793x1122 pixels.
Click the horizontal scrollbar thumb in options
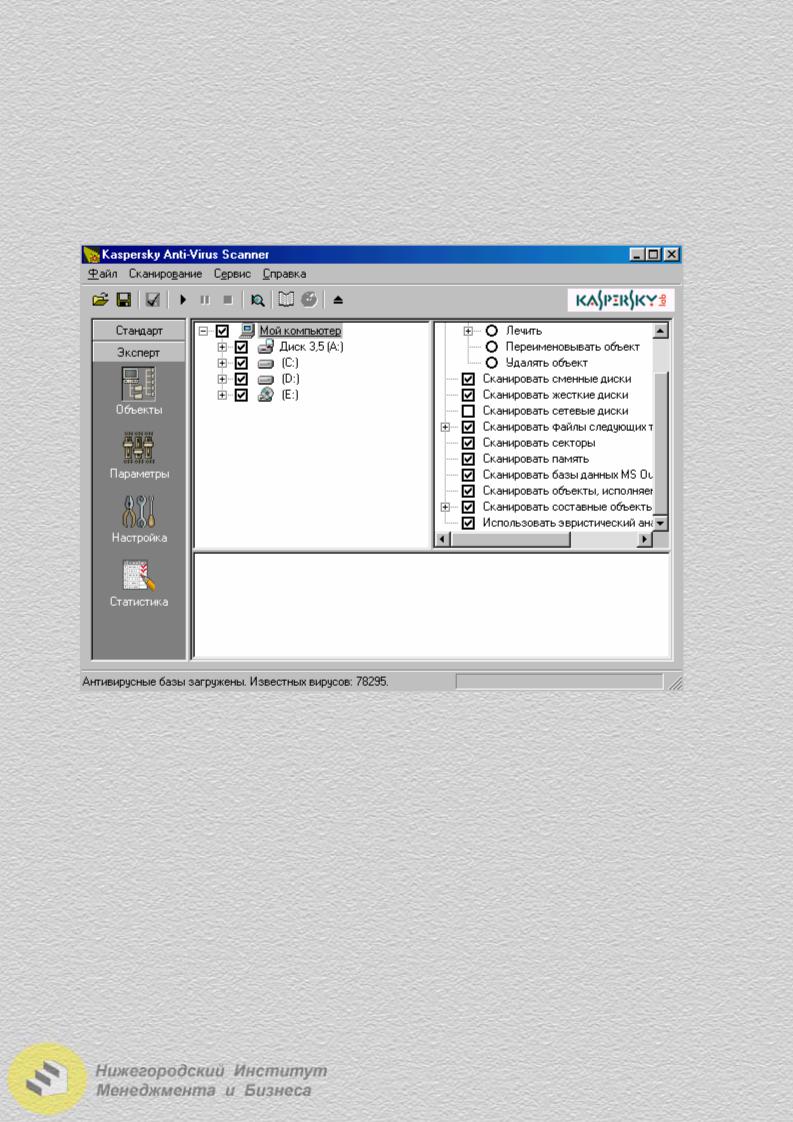point(511,539)
